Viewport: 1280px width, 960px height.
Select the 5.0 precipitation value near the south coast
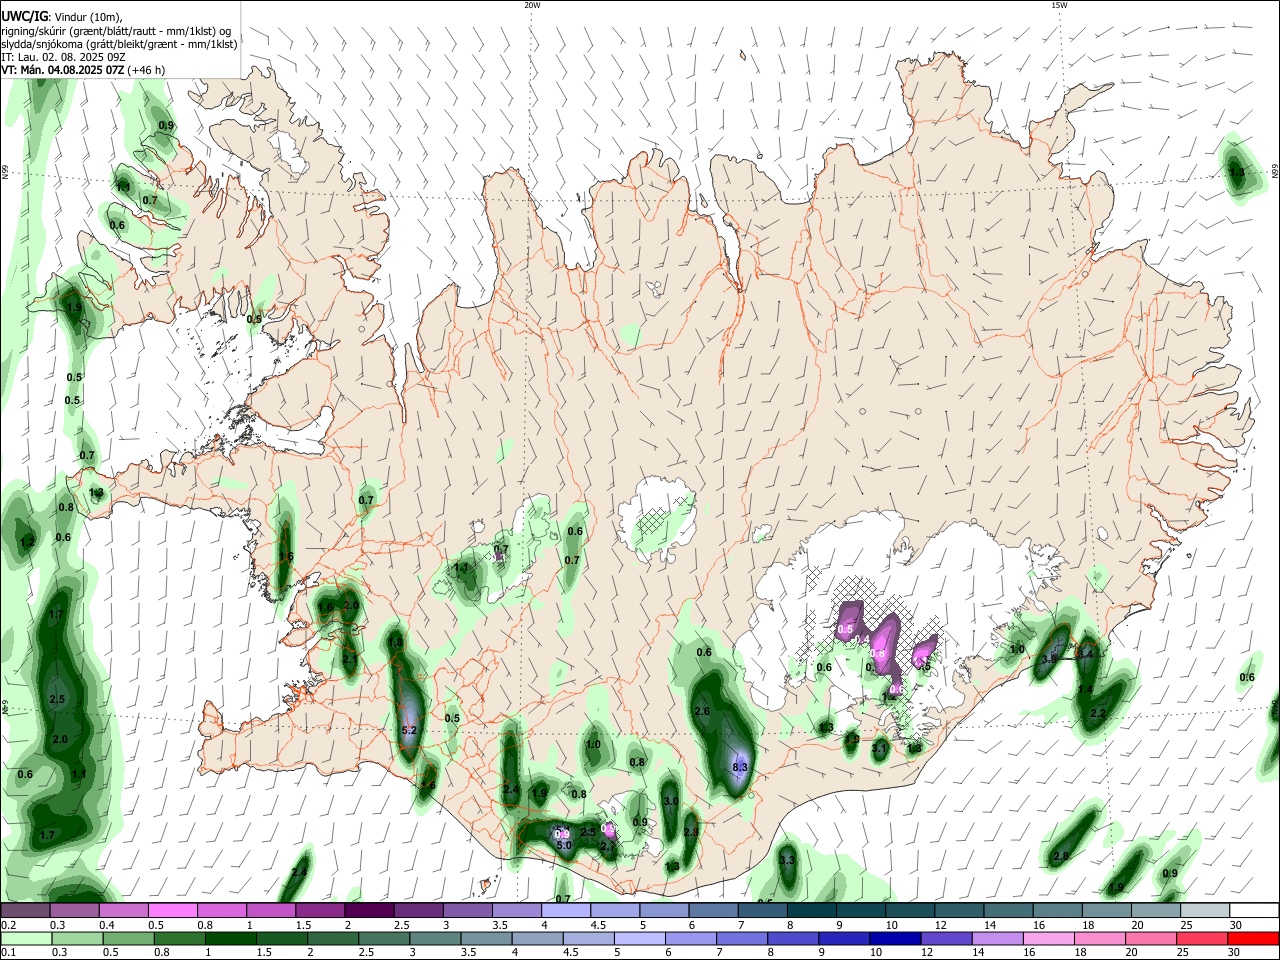click(x=563, y=845)
